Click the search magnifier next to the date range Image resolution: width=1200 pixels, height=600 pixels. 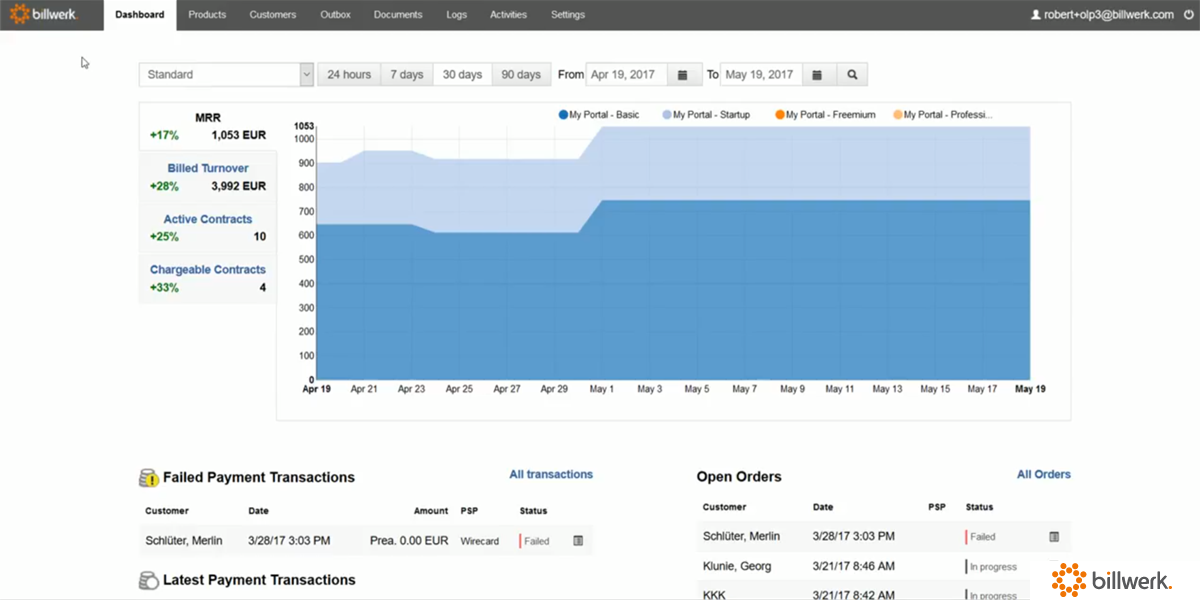pyautogui.click(x=852, y=74)
